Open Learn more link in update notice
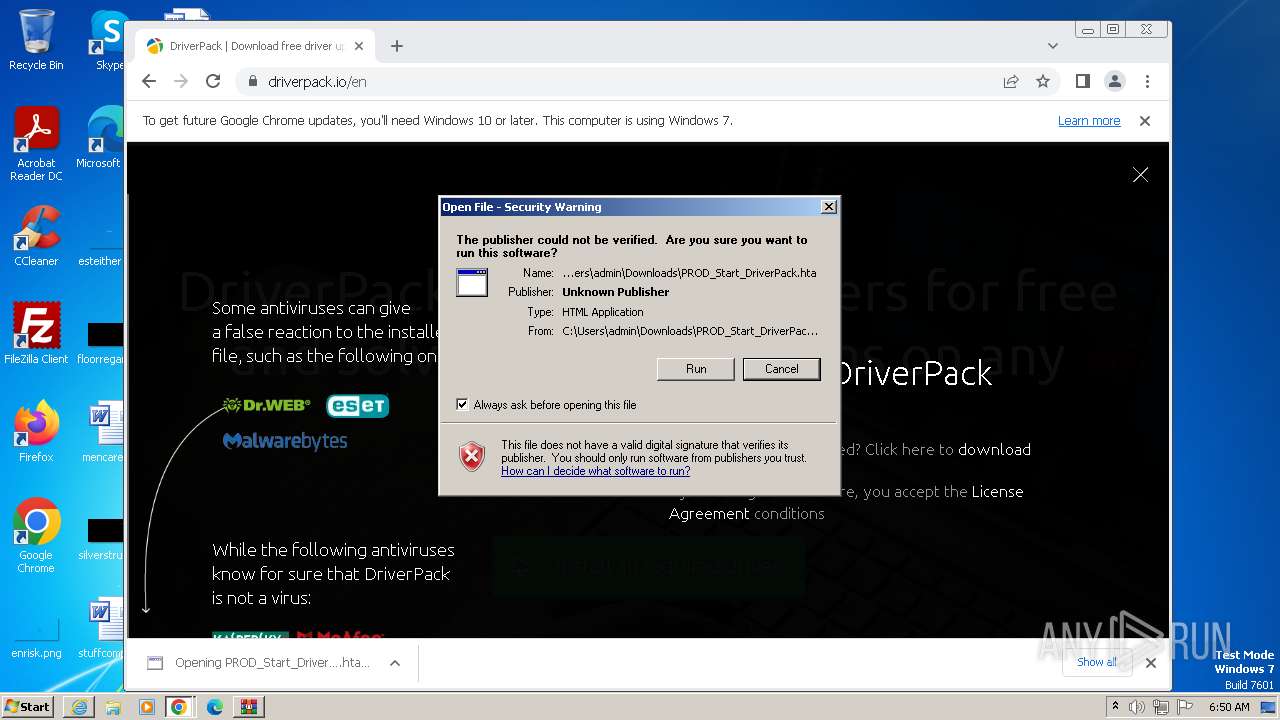 pyautogui.click(x=1089, y=121)
